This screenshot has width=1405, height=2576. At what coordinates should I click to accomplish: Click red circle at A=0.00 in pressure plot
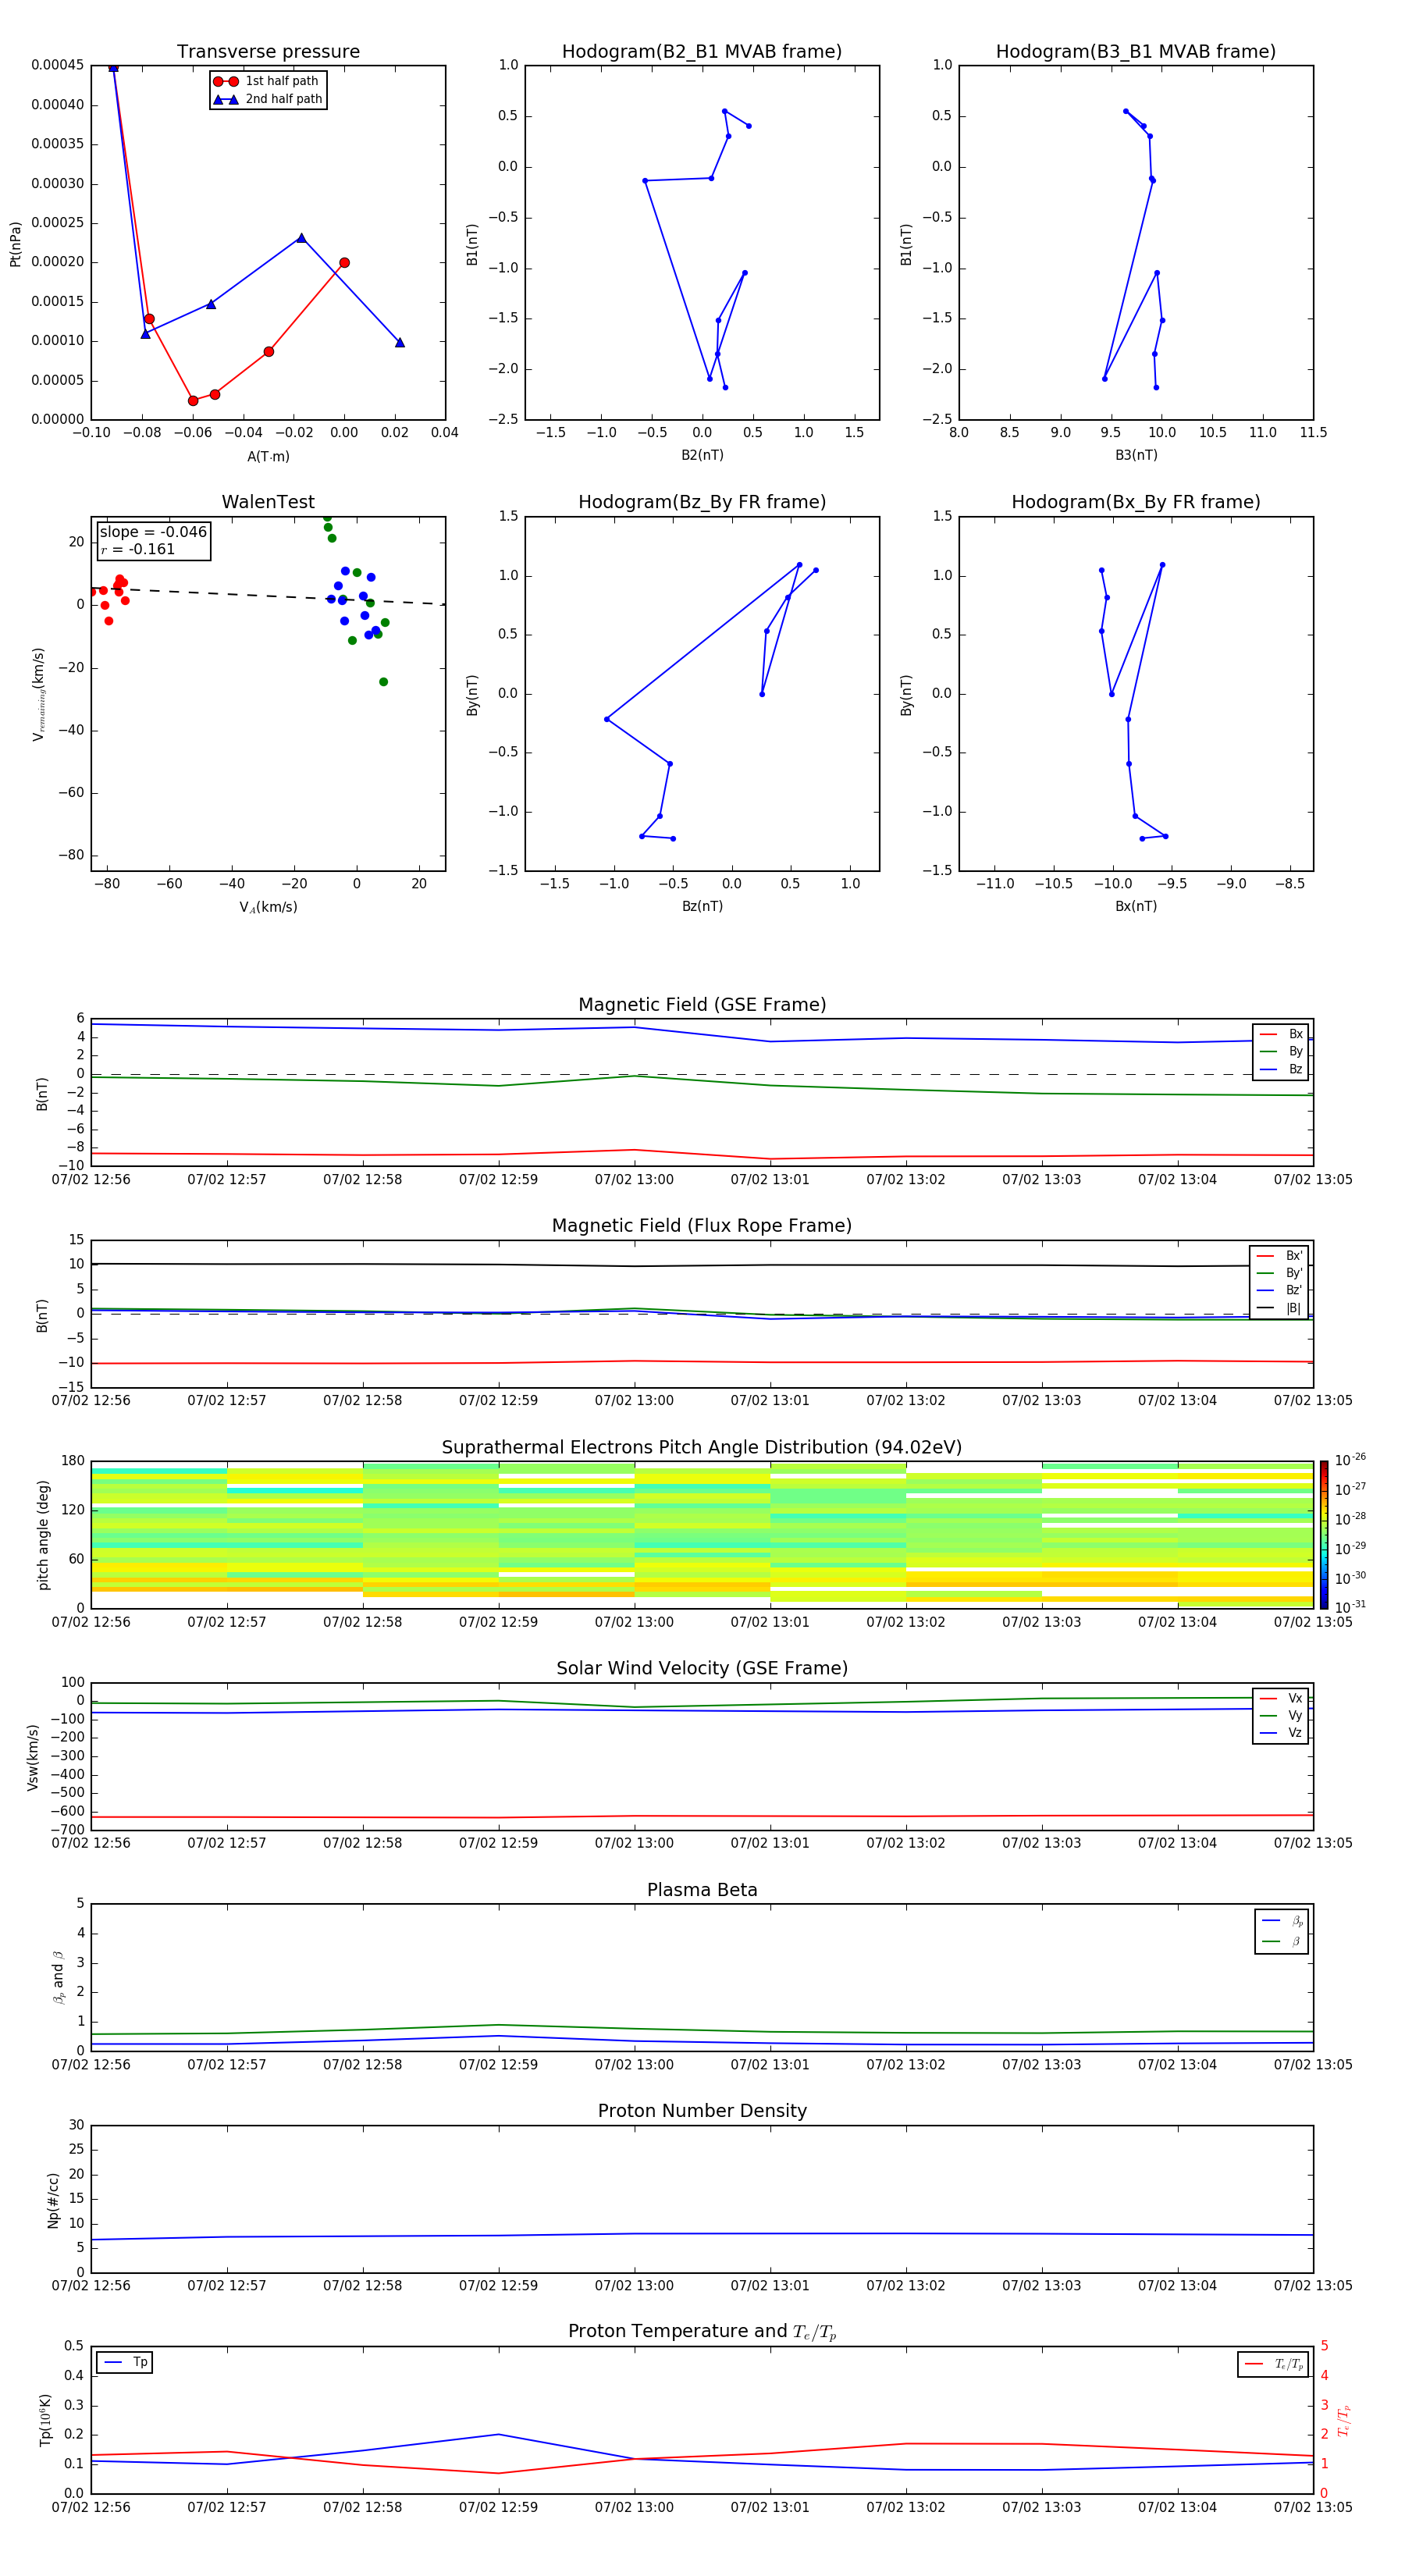click(344, 263)
